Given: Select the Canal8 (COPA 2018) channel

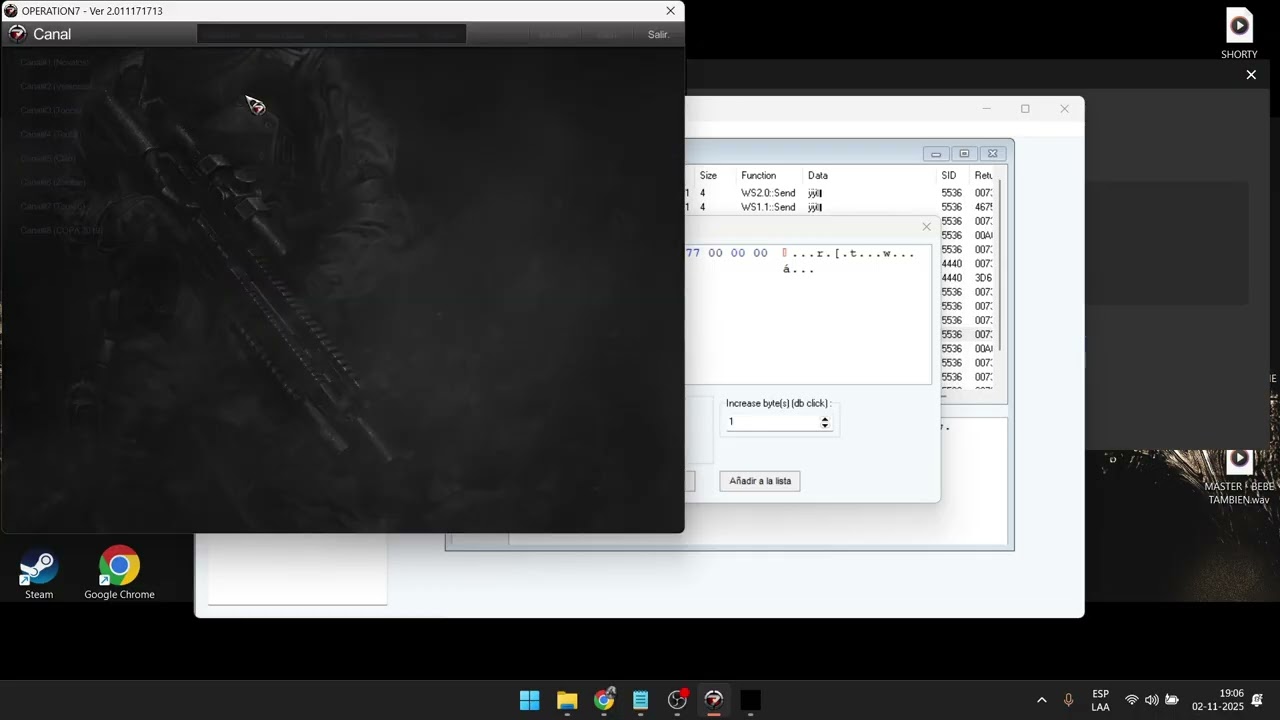Looking at the screenshot, I should 62,230.
